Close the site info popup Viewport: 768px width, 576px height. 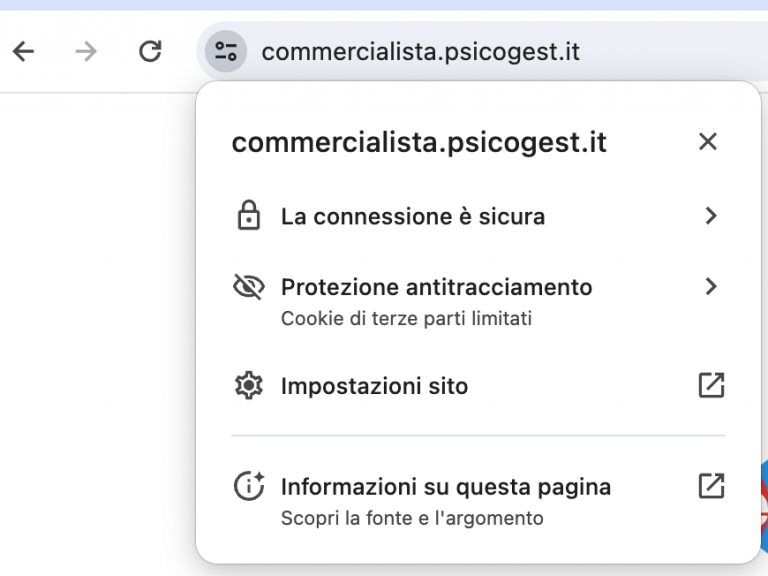708,142
